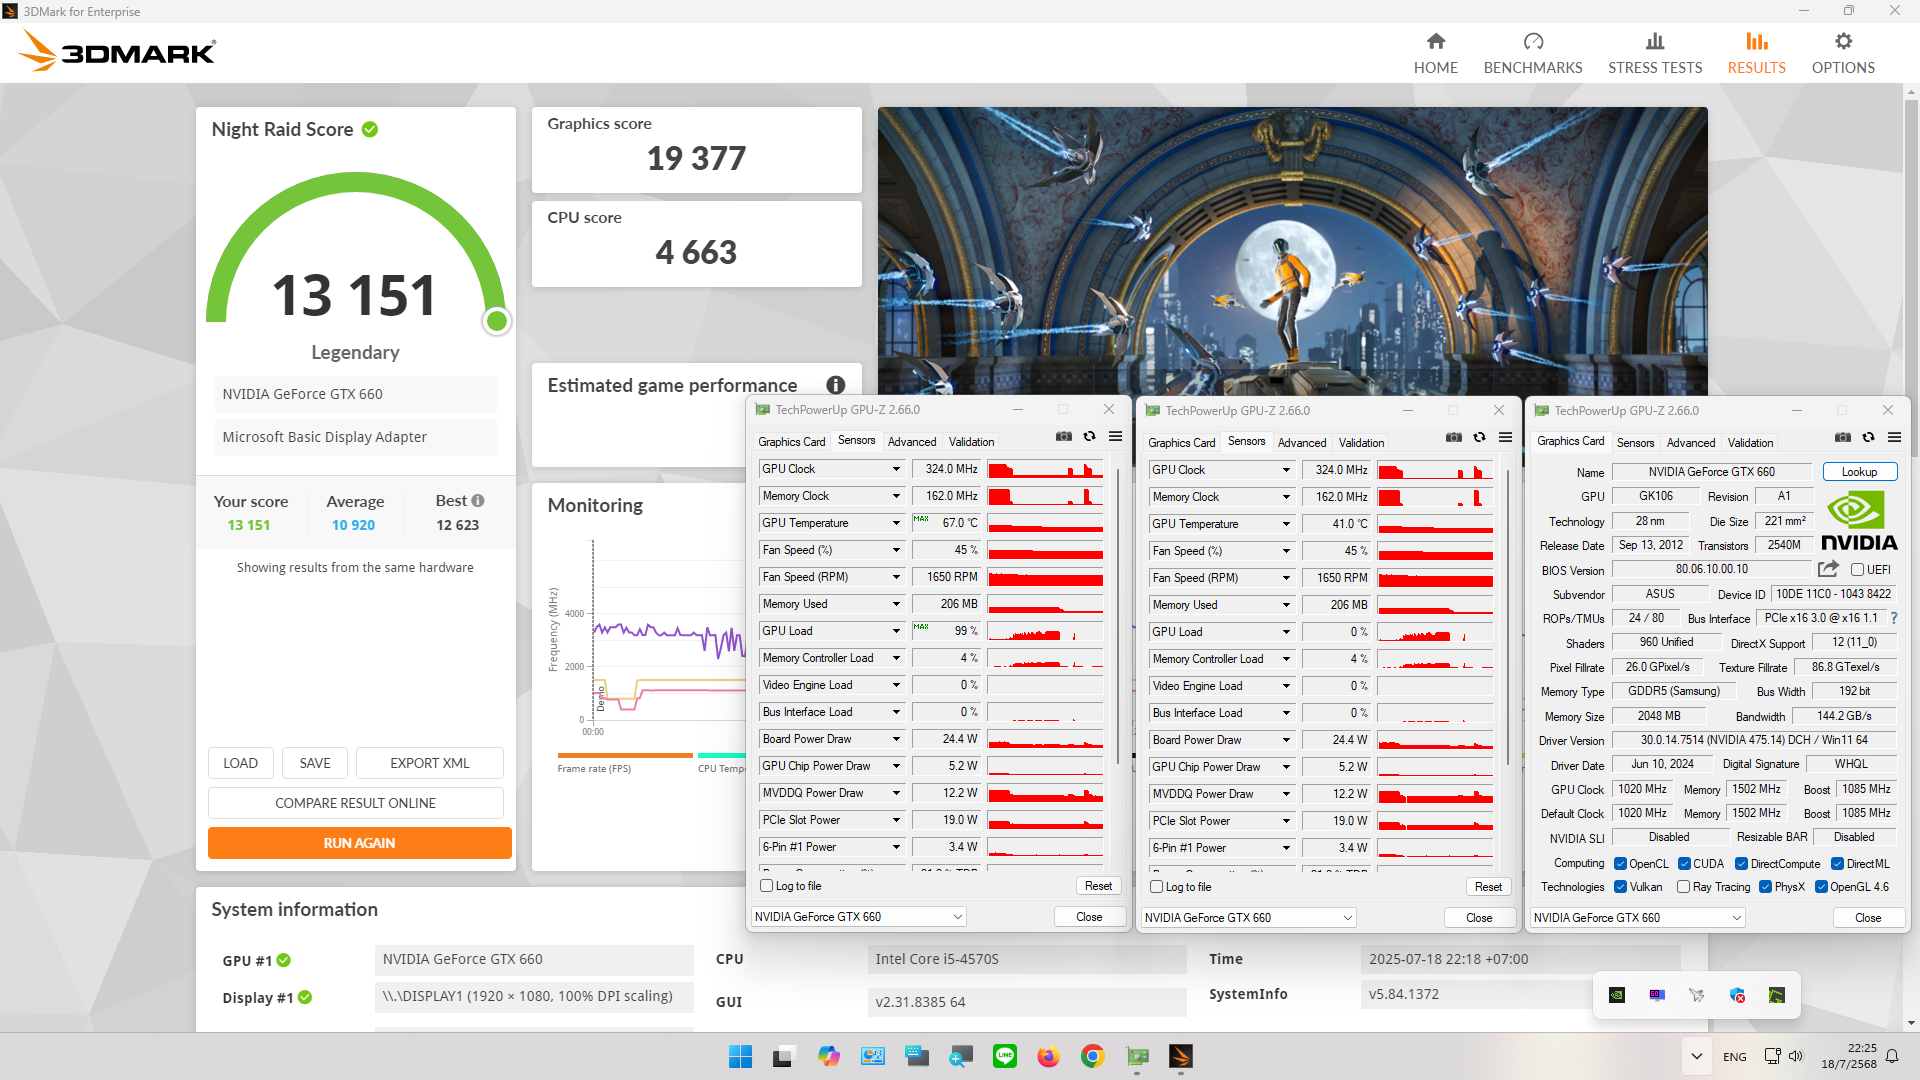The width and height of the screenshot is (1920, 1080).
Task: Toggle the Ray Tracing checkbox
Action: point(1684,887)
